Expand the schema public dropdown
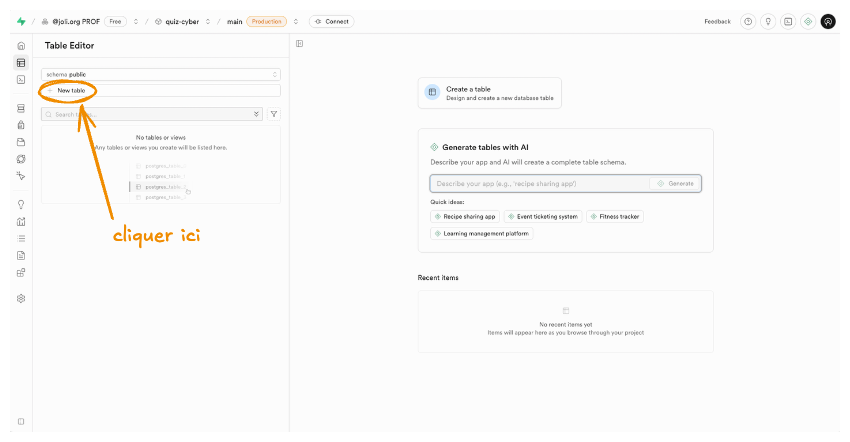Image resolution: width=850 pixels, height=442 pixels. tap(161, 74)
